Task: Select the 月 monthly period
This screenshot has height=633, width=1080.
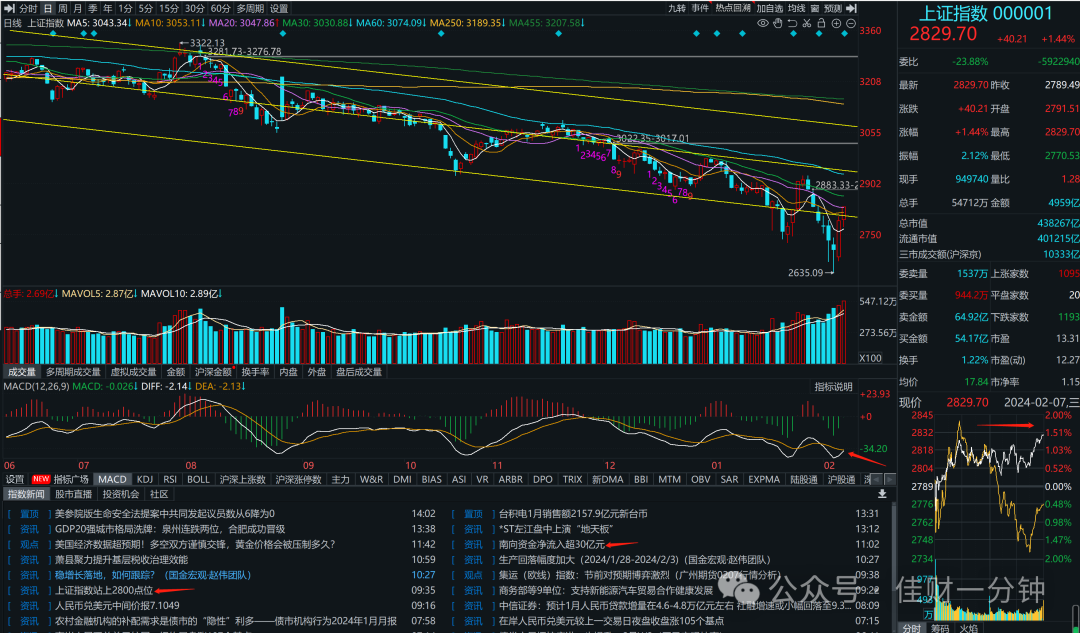Action: [x=78, y=8]
